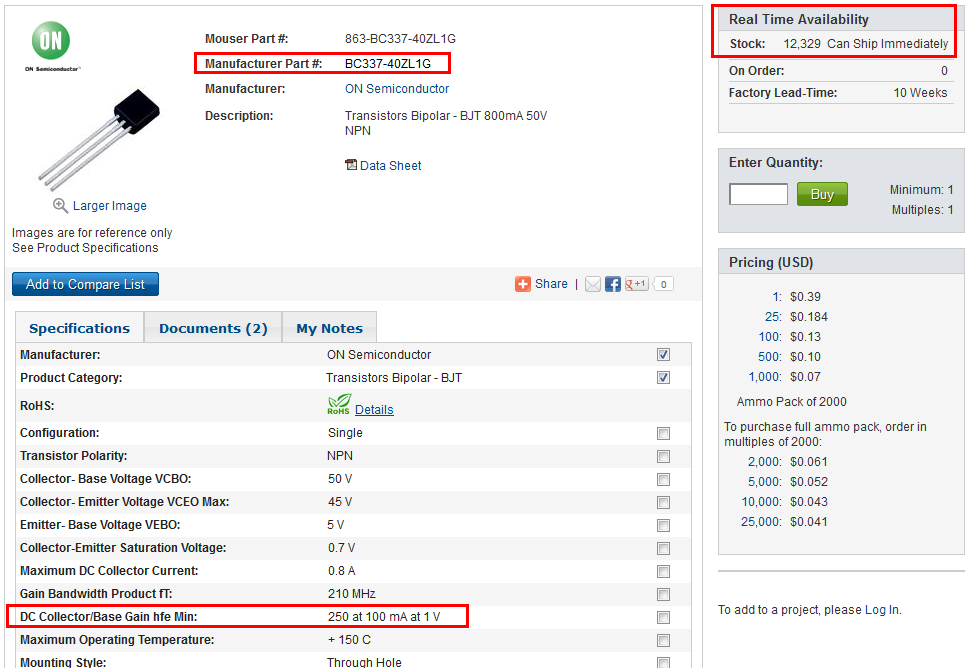Share the product on Facebook icon

pyautogui.click(x=612, y=284)
